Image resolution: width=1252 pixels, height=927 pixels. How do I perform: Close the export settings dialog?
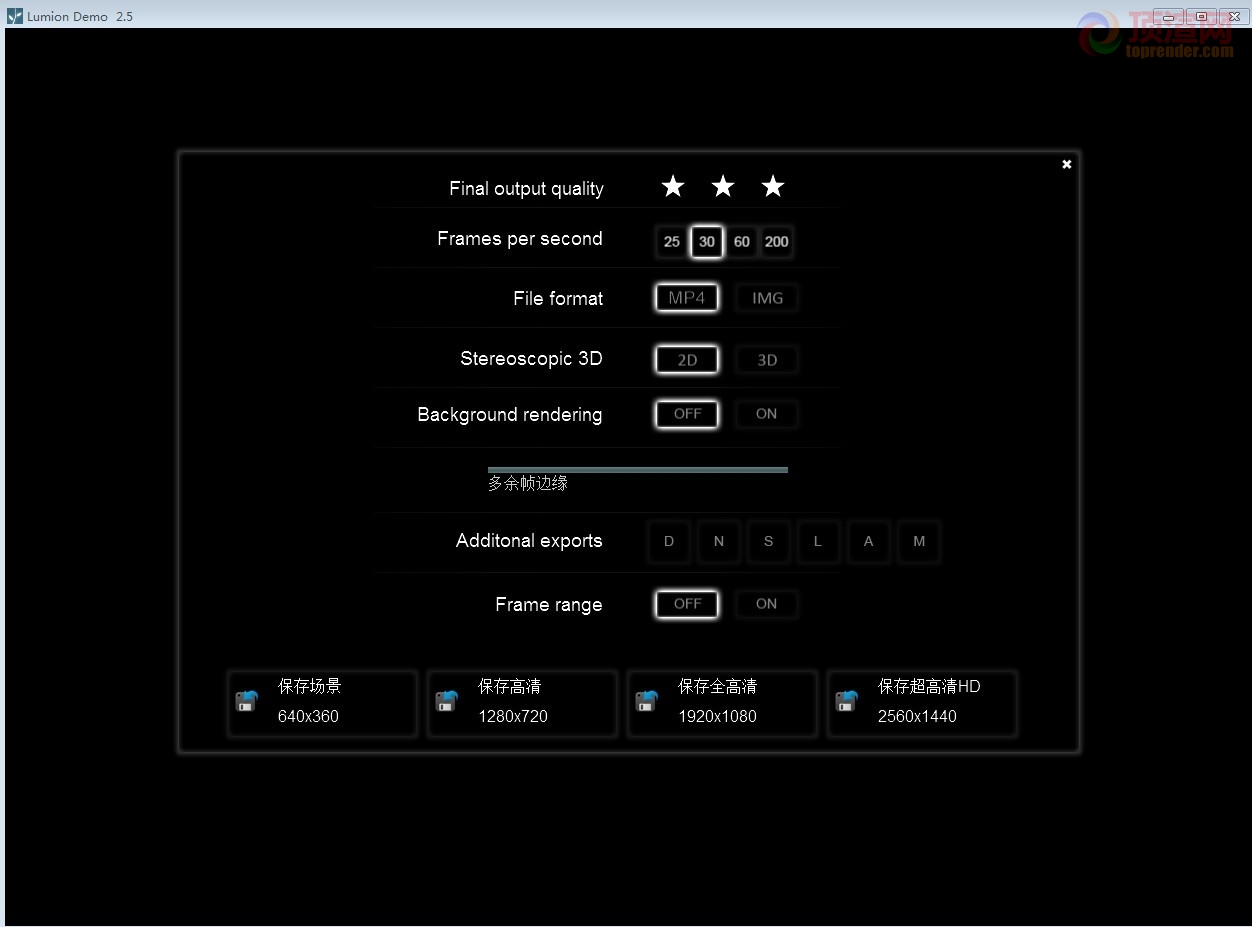pos(1067,164)
